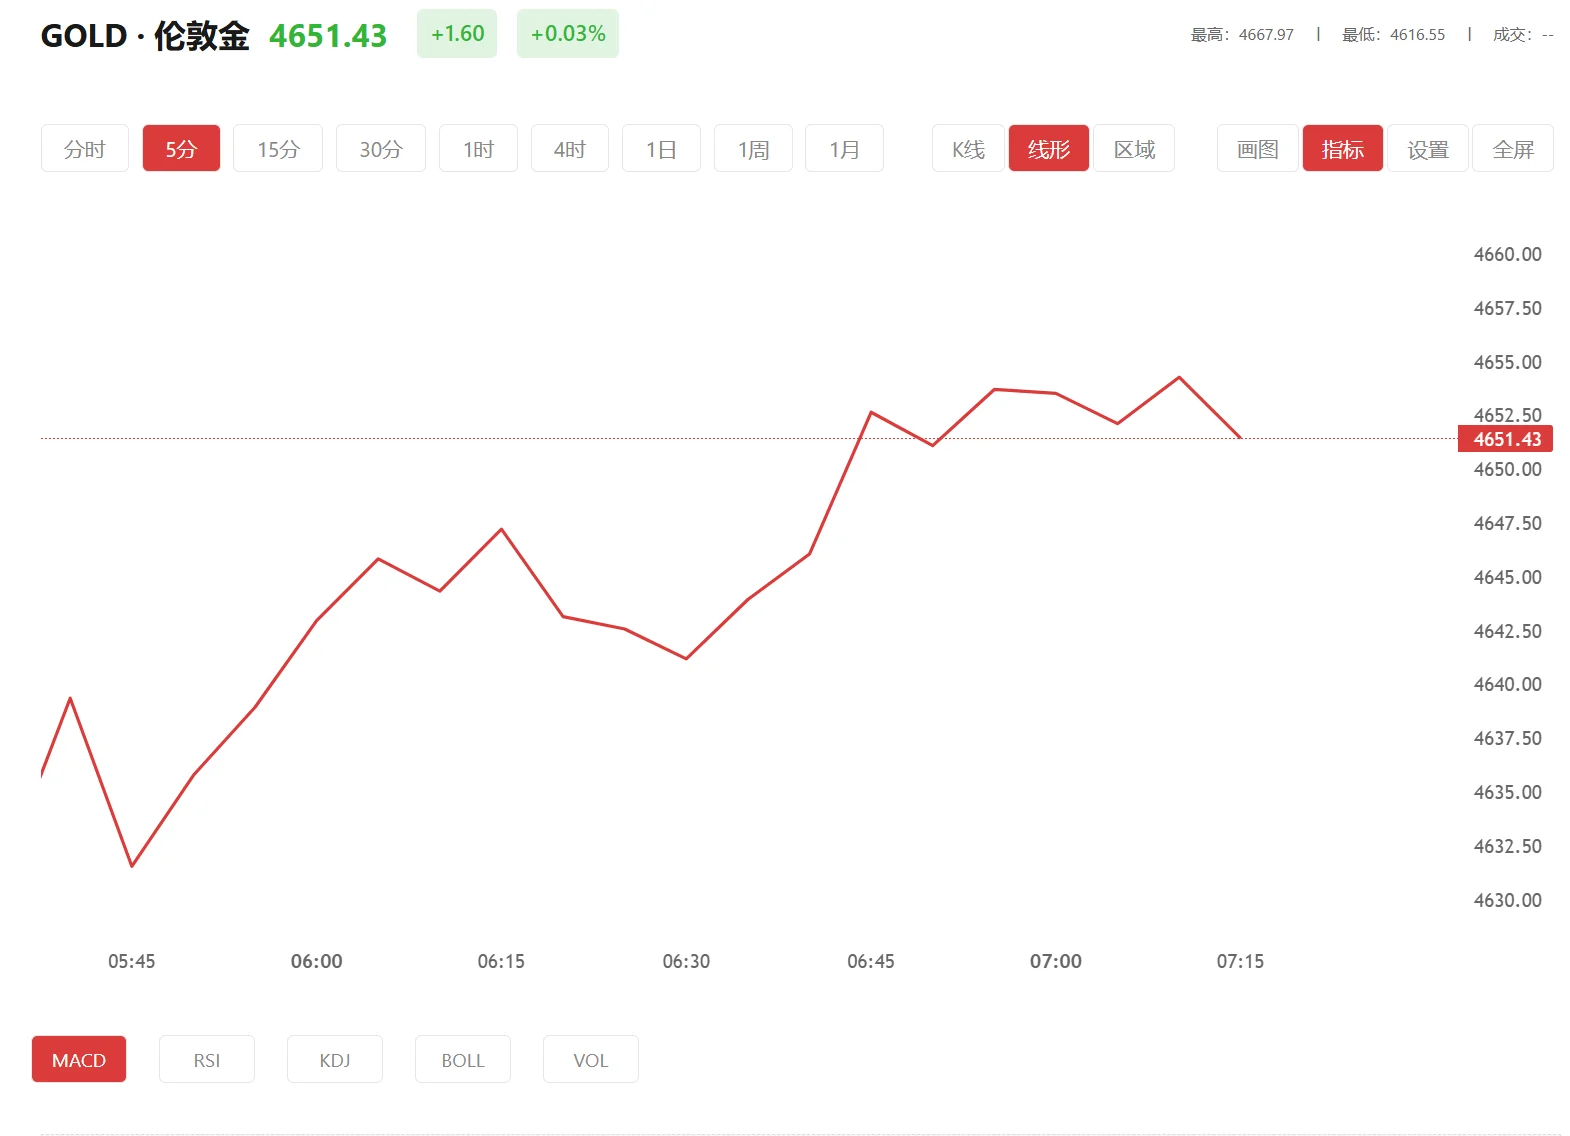Select the 线形 line chart style
1570x1136 pixels.
pyautogui.click(x=1048, y=149)
